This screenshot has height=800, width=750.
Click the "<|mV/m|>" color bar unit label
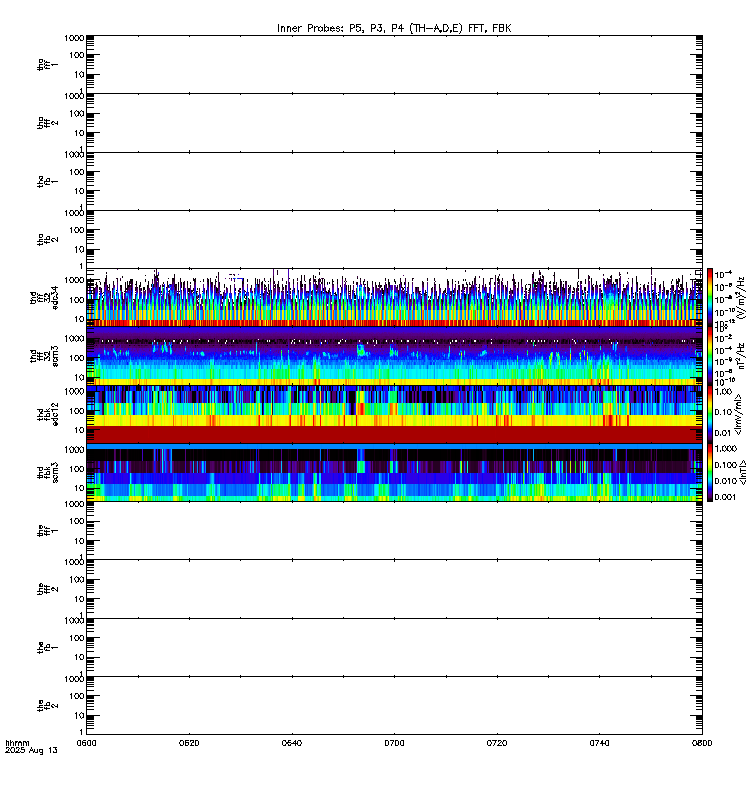click(738, 414)
